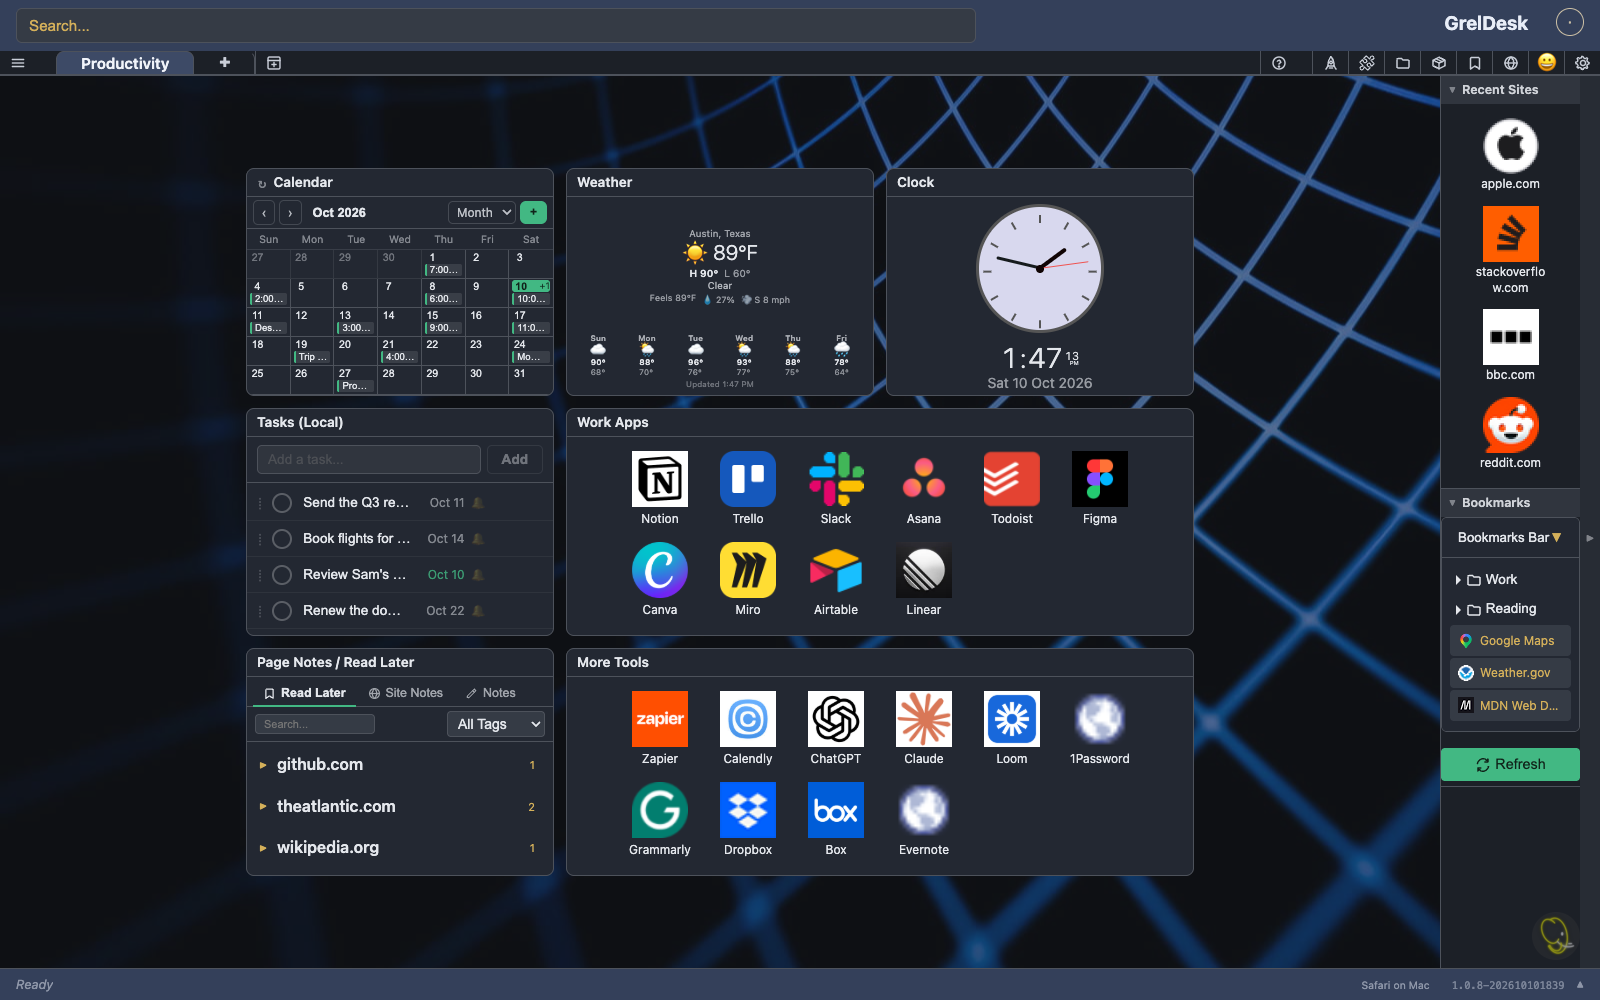The width and height of the screenshot is (1600, 1000).
Task: Expand the github.com read-later group
Action: [263, 765]
